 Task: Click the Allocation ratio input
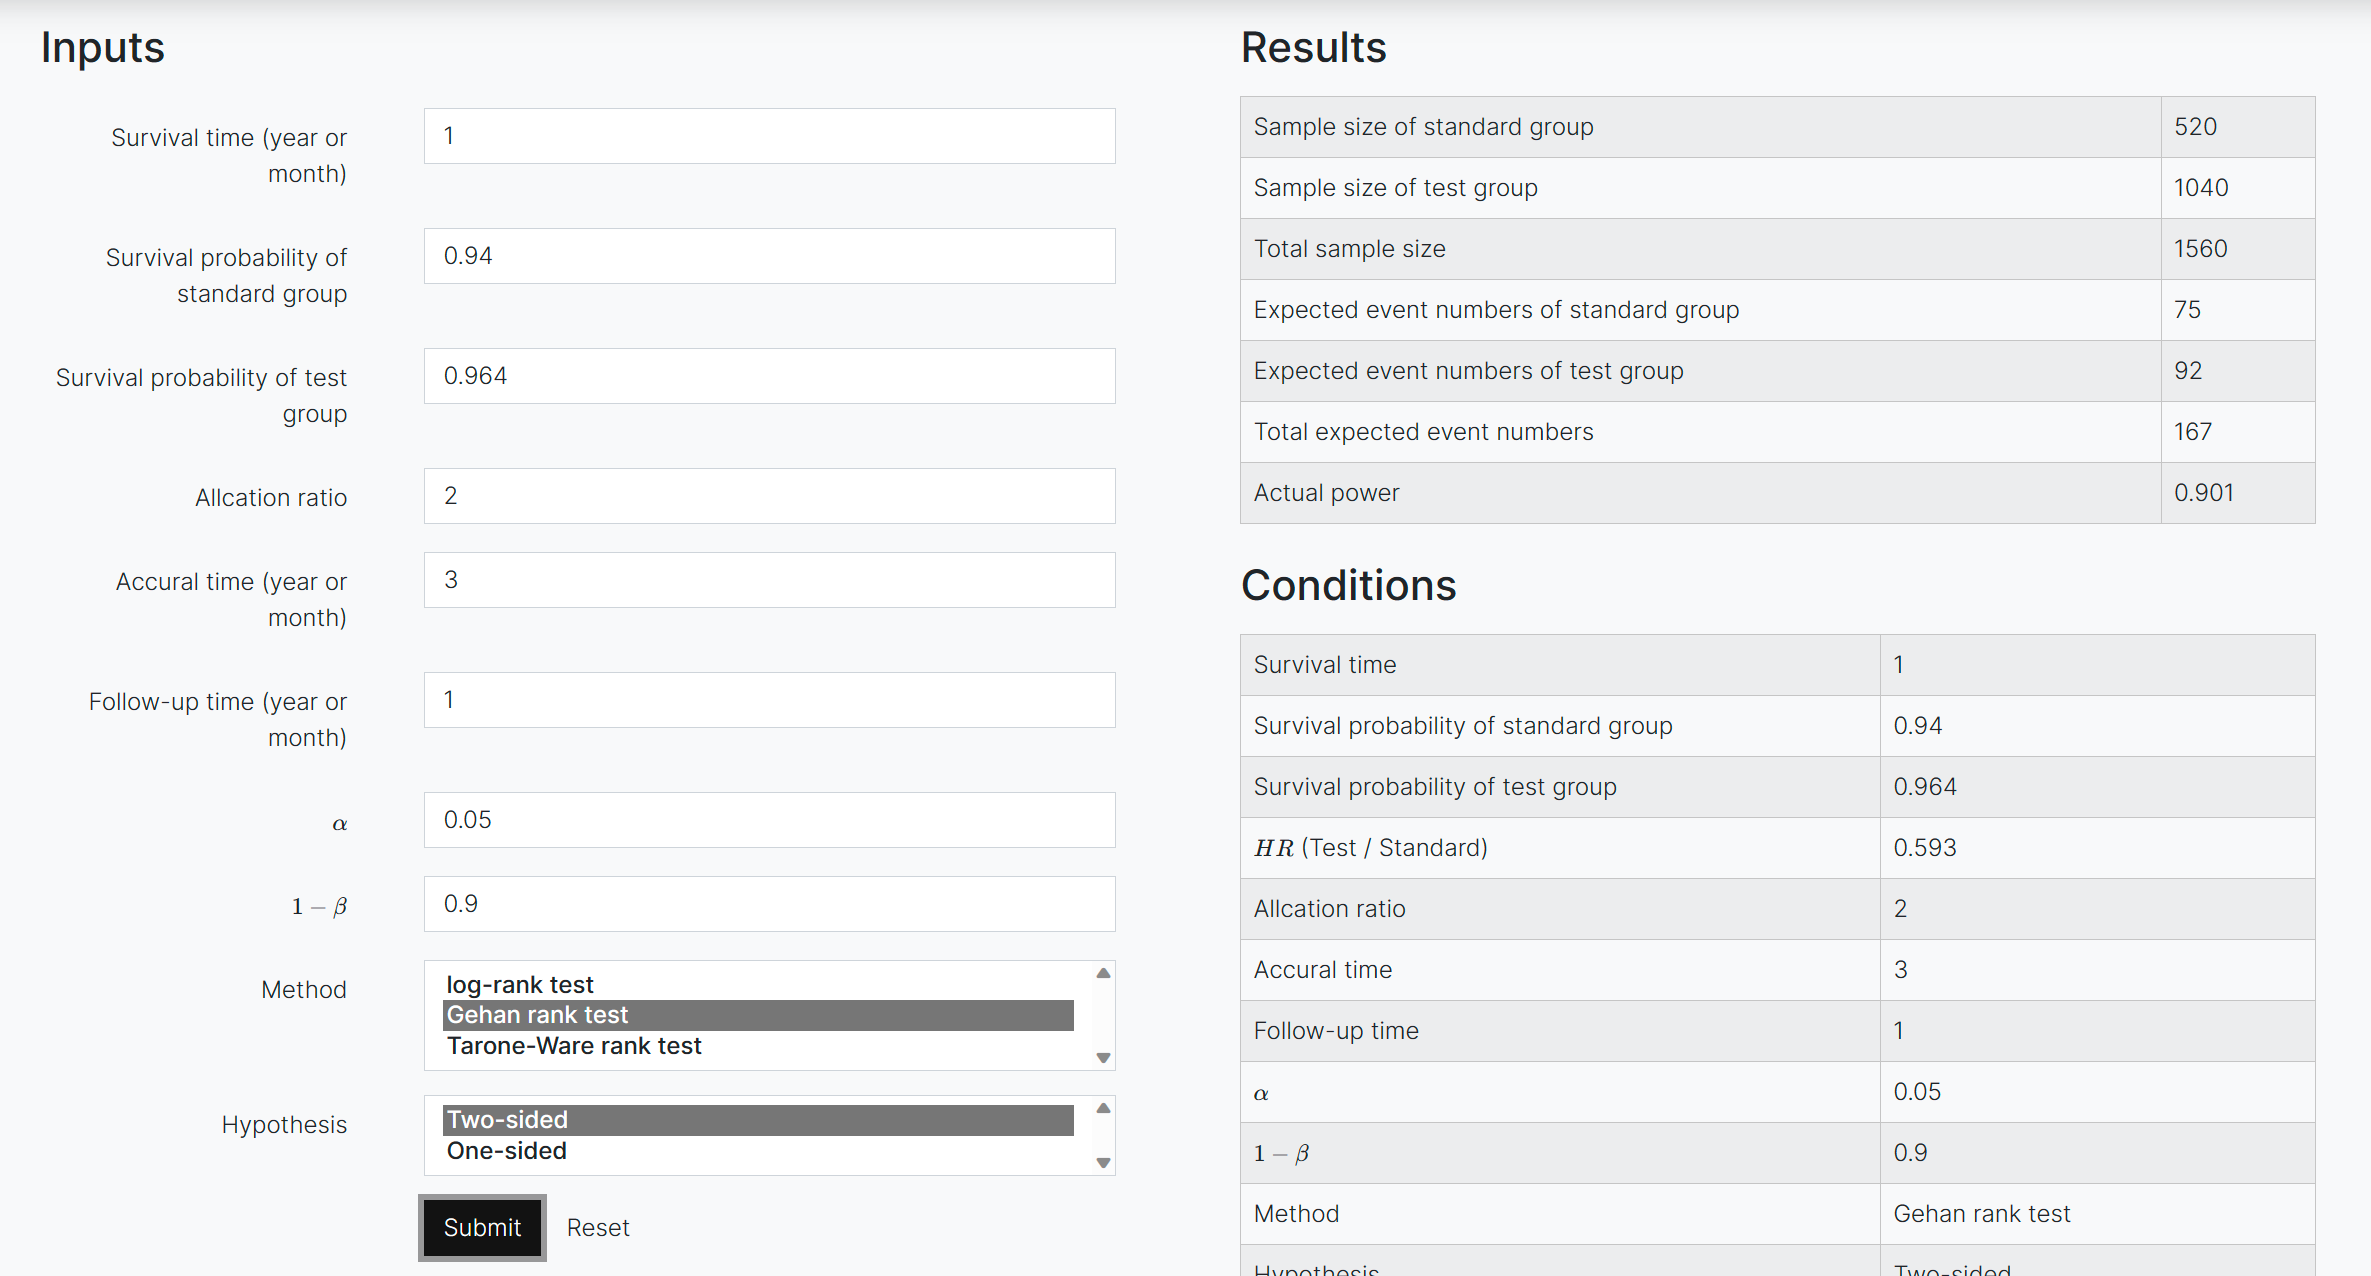pos(769,496)
